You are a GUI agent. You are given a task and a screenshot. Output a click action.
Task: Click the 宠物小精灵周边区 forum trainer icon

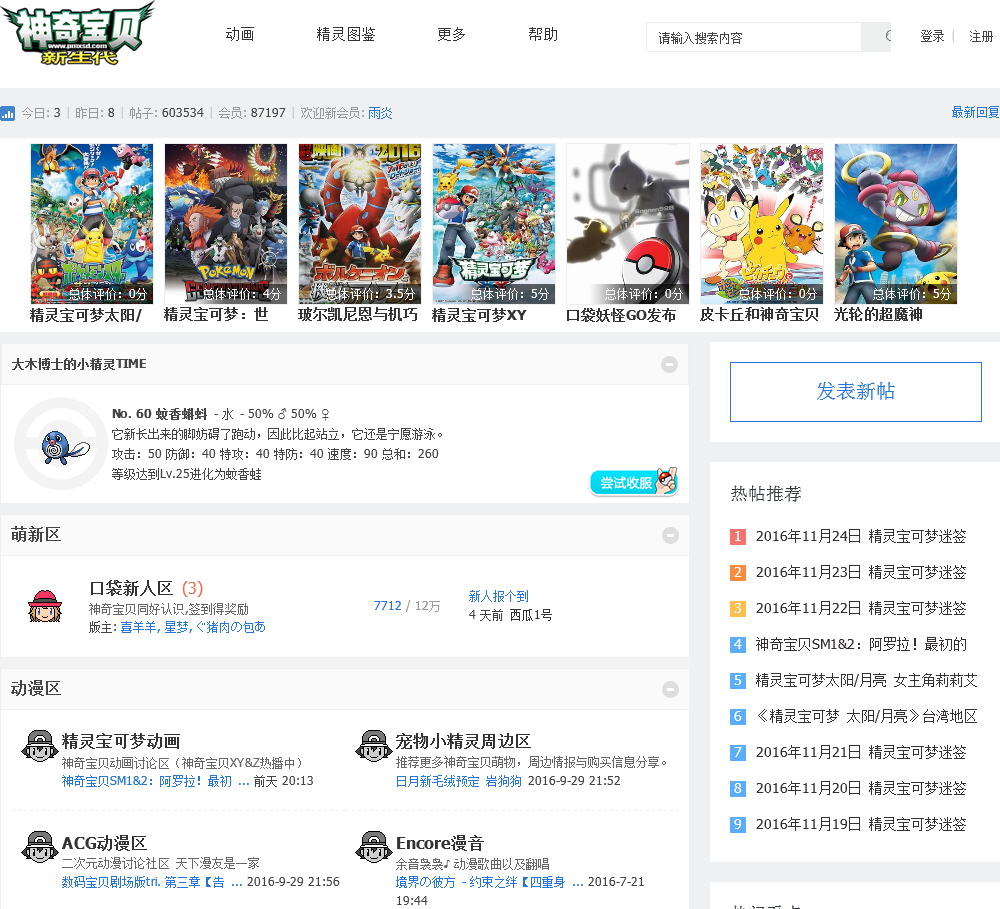(x=374, y=746)
